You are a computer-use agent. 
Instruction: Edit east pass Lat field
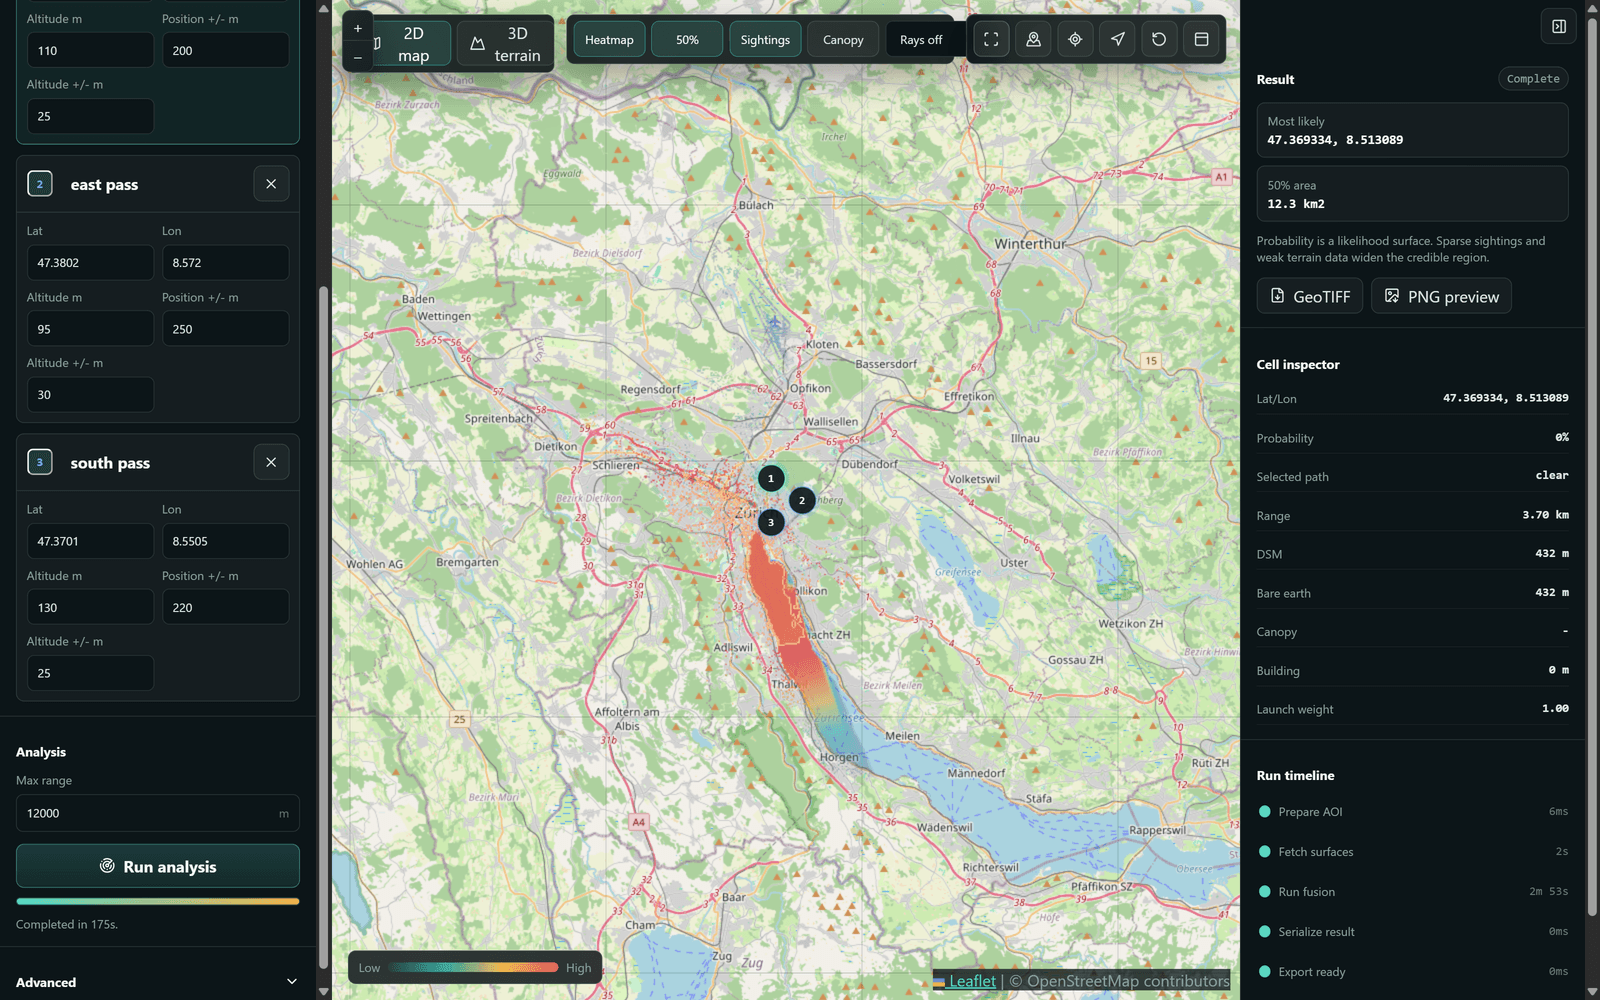pyautogui.click(x=90, y=263)
